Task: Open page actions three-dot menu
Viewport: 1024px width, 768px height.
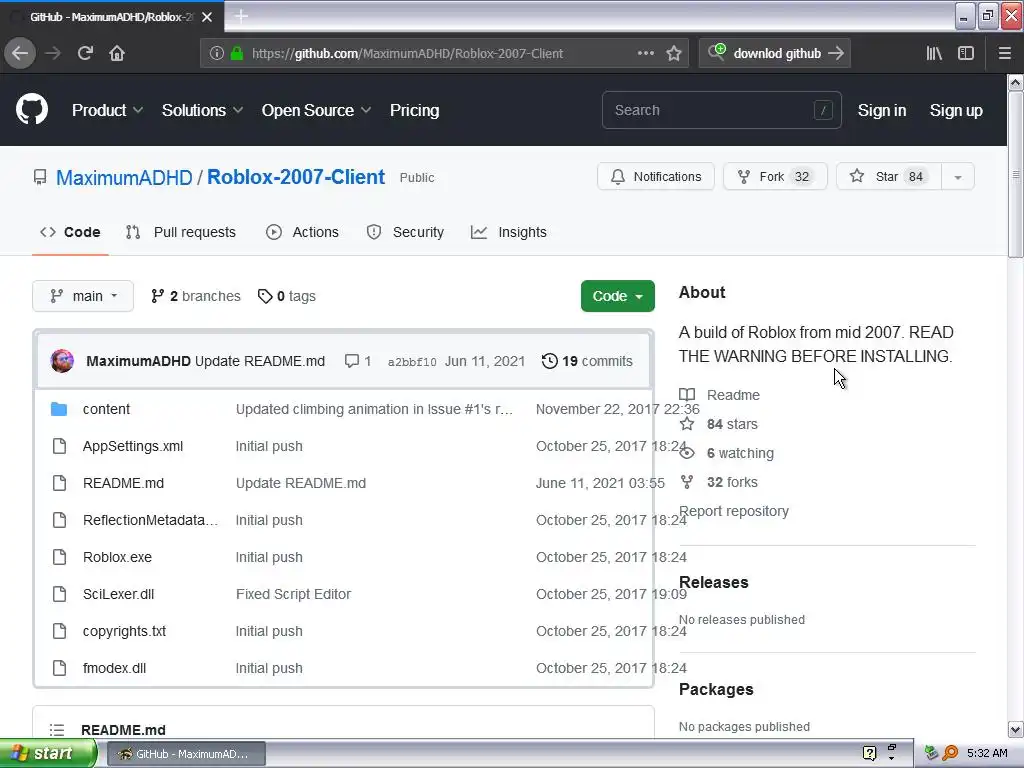Action: click(645, 53)
